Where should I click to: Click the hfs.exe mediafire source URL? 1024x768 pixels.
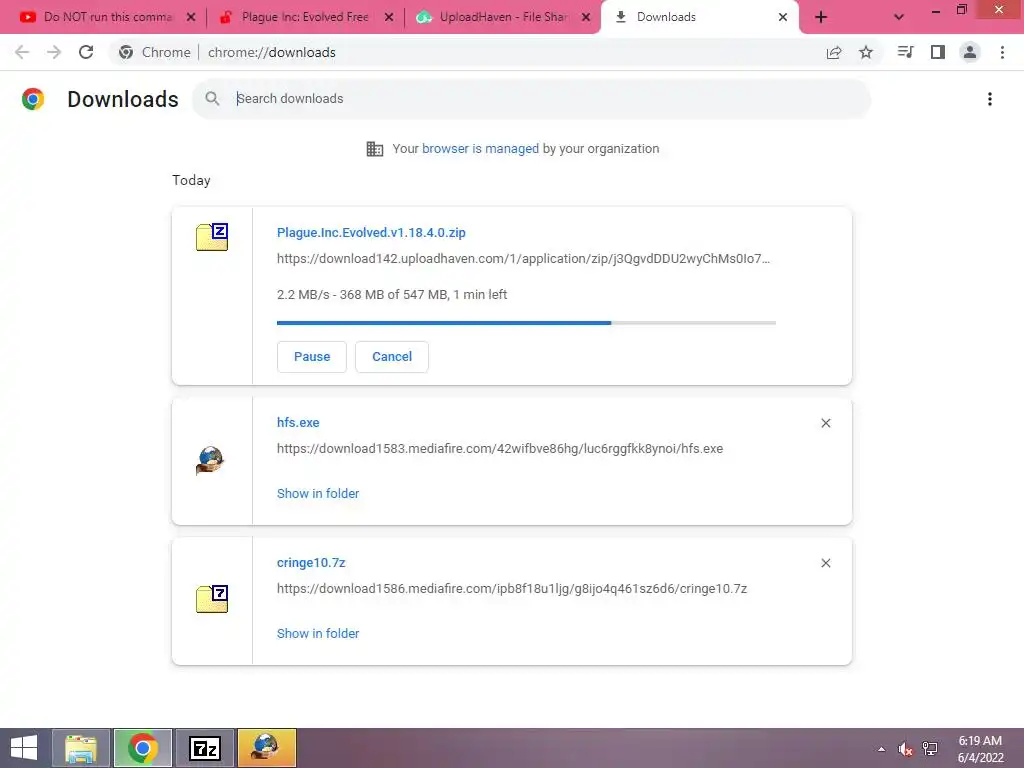[500, 449]
